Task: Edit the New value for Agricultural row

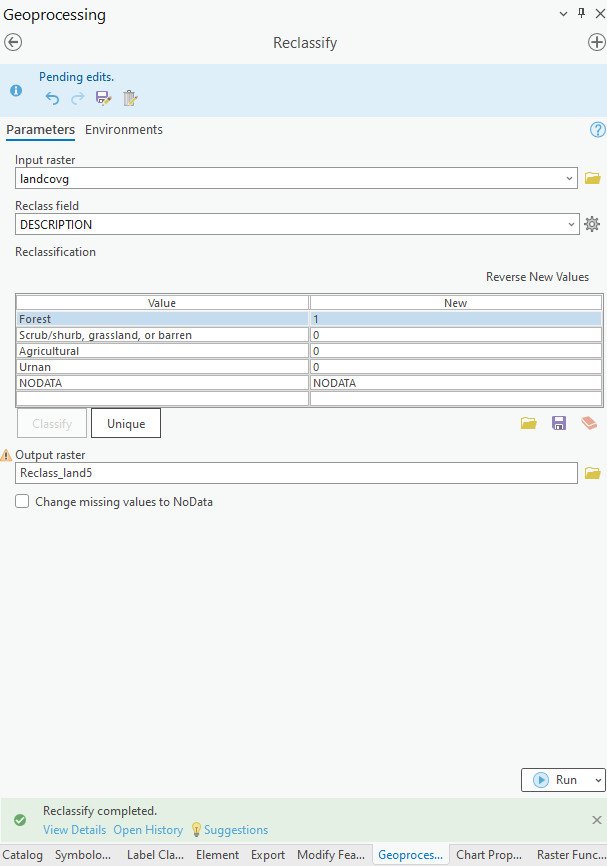Action: [x=456, y=351]
